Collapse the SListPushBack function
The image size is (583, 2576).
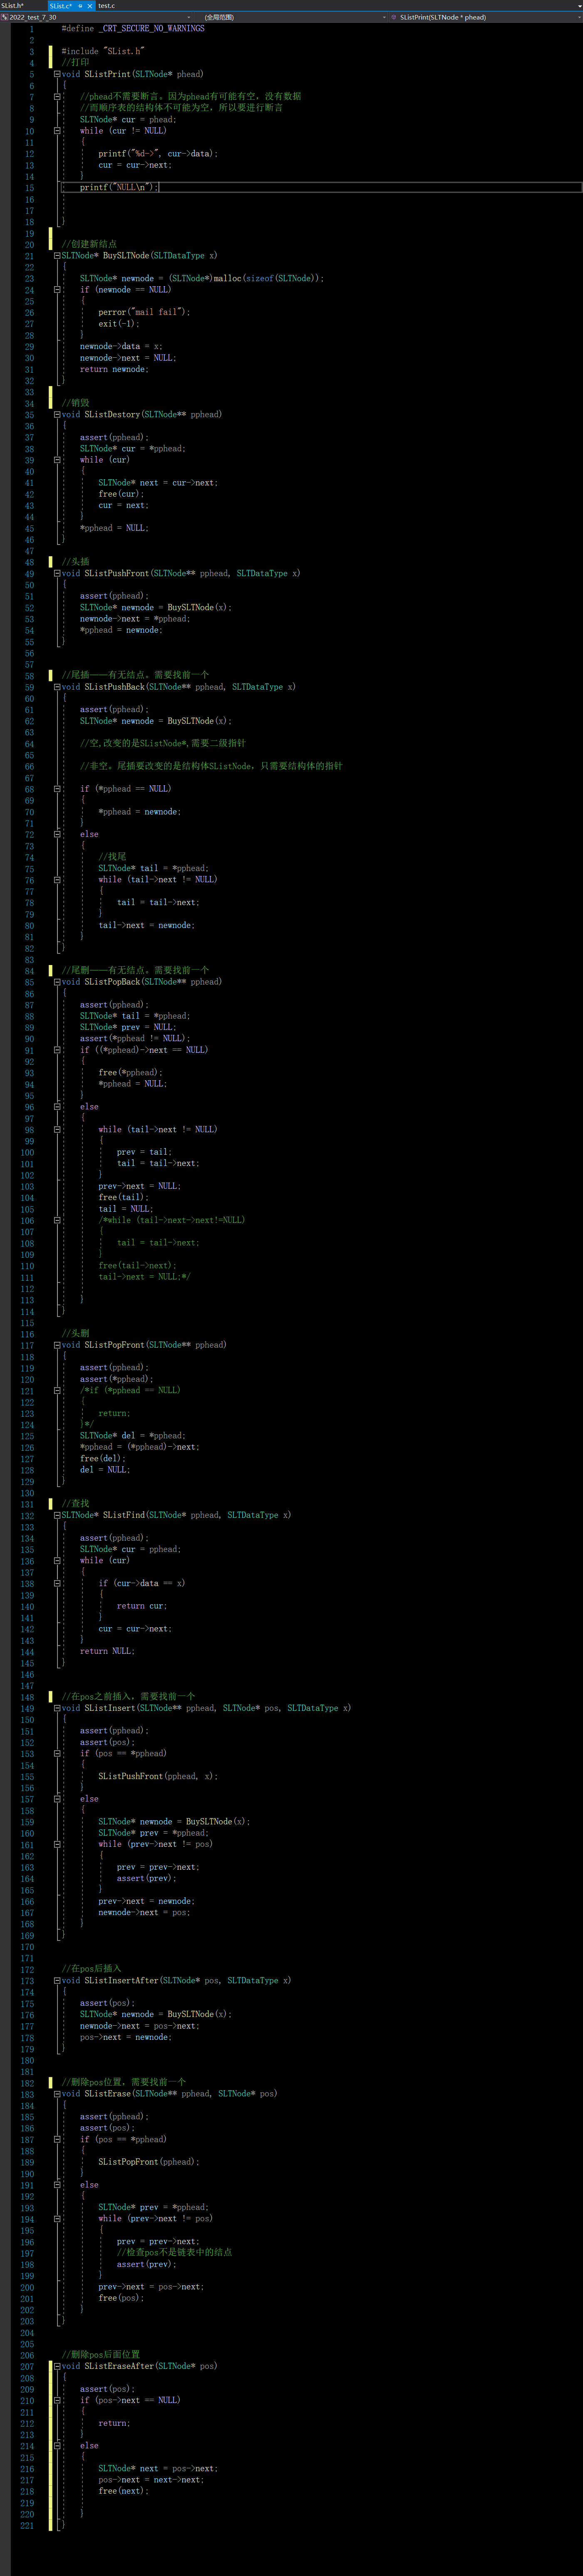57,687
